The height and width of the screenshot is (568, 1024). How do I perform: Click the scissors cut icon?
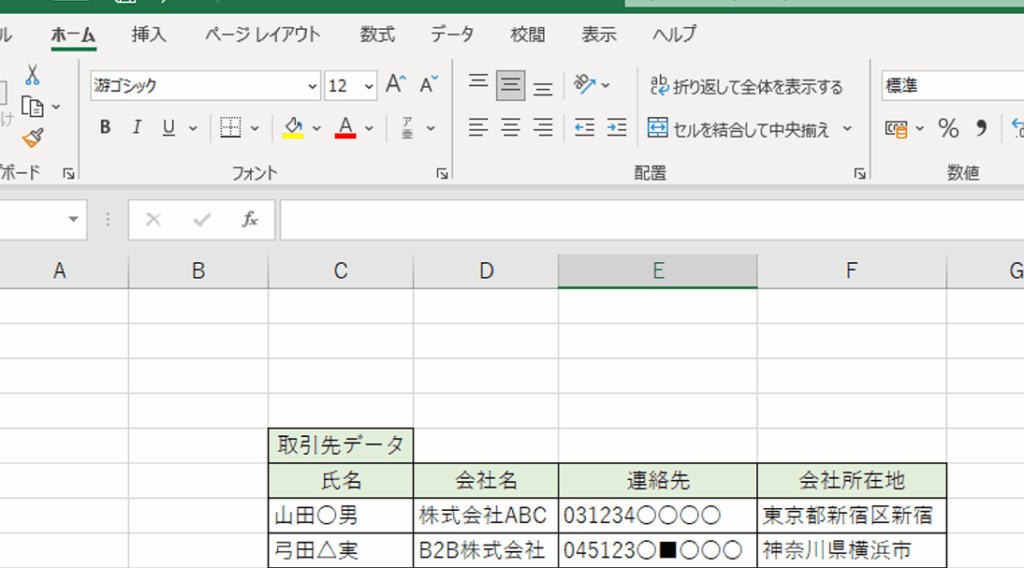pyautogui.click(x=32, y=75)
